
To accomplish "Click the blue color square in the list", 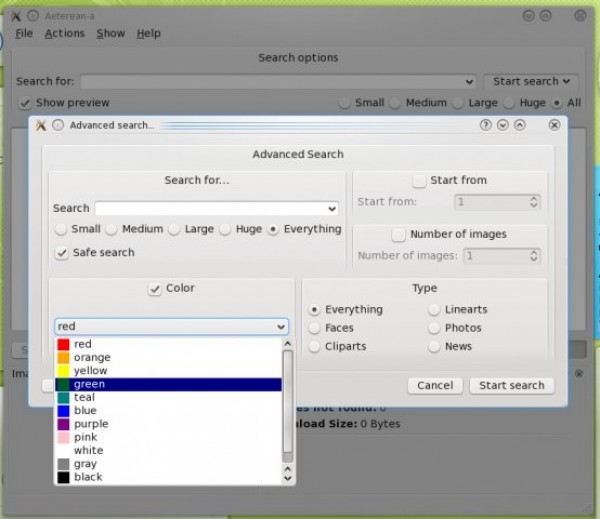I will (x=64, y=411).
